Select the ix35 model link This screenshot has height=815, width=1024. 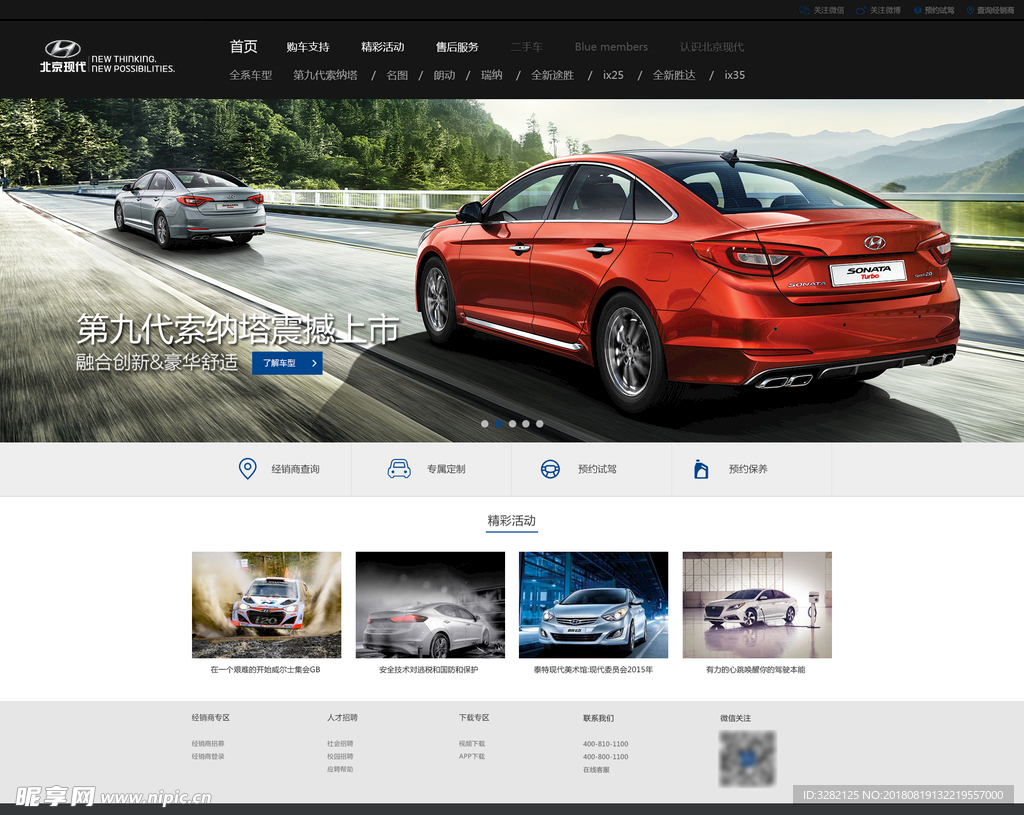point(735,75)
